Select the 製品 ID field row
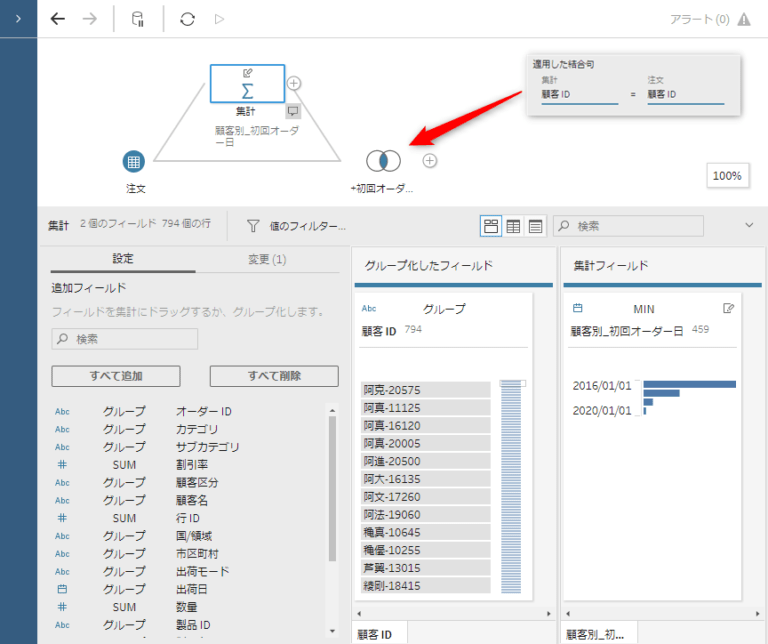The image size is (768, 644). tap(188, 625)
